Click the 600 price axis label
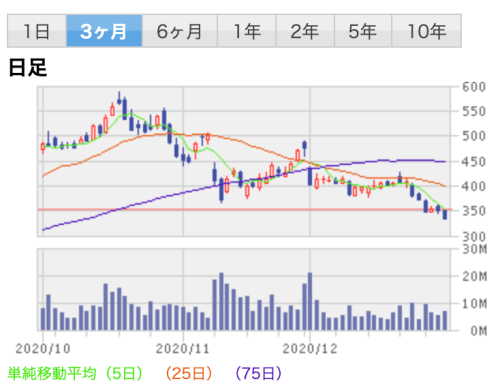The width and height of the screenshot is (500, 390). click(x=474, y=87)
